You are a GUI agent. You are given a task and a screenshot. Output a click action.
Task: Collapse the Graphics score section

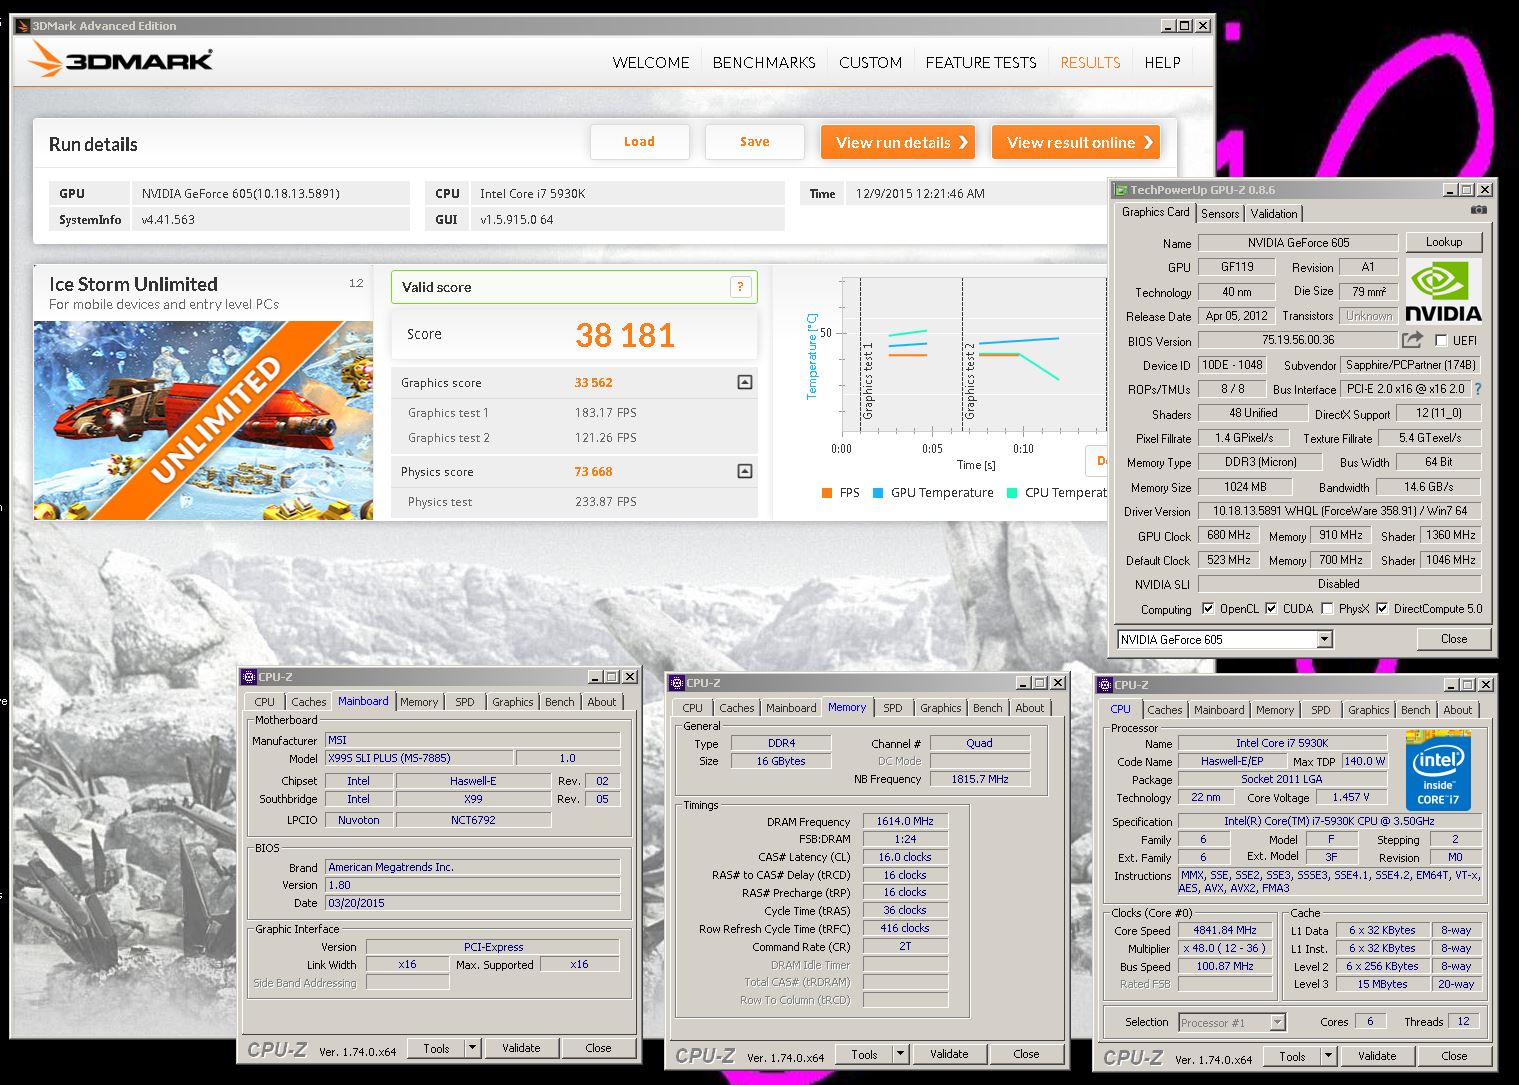pyautogui.click(x=744, y=382)
